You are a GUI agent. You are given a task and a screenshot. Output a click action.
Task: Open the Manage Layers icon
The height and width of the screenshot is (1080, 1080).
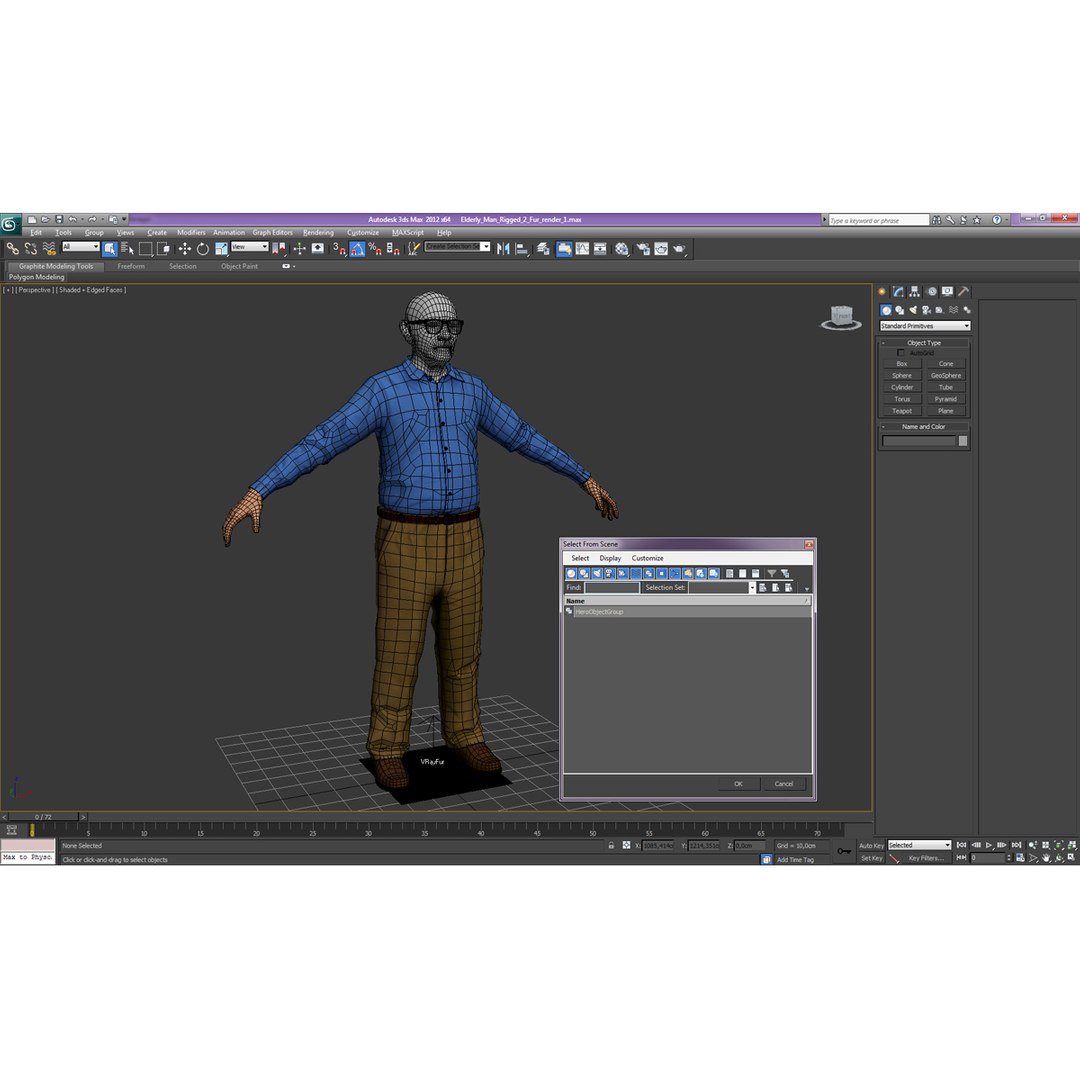543,249
